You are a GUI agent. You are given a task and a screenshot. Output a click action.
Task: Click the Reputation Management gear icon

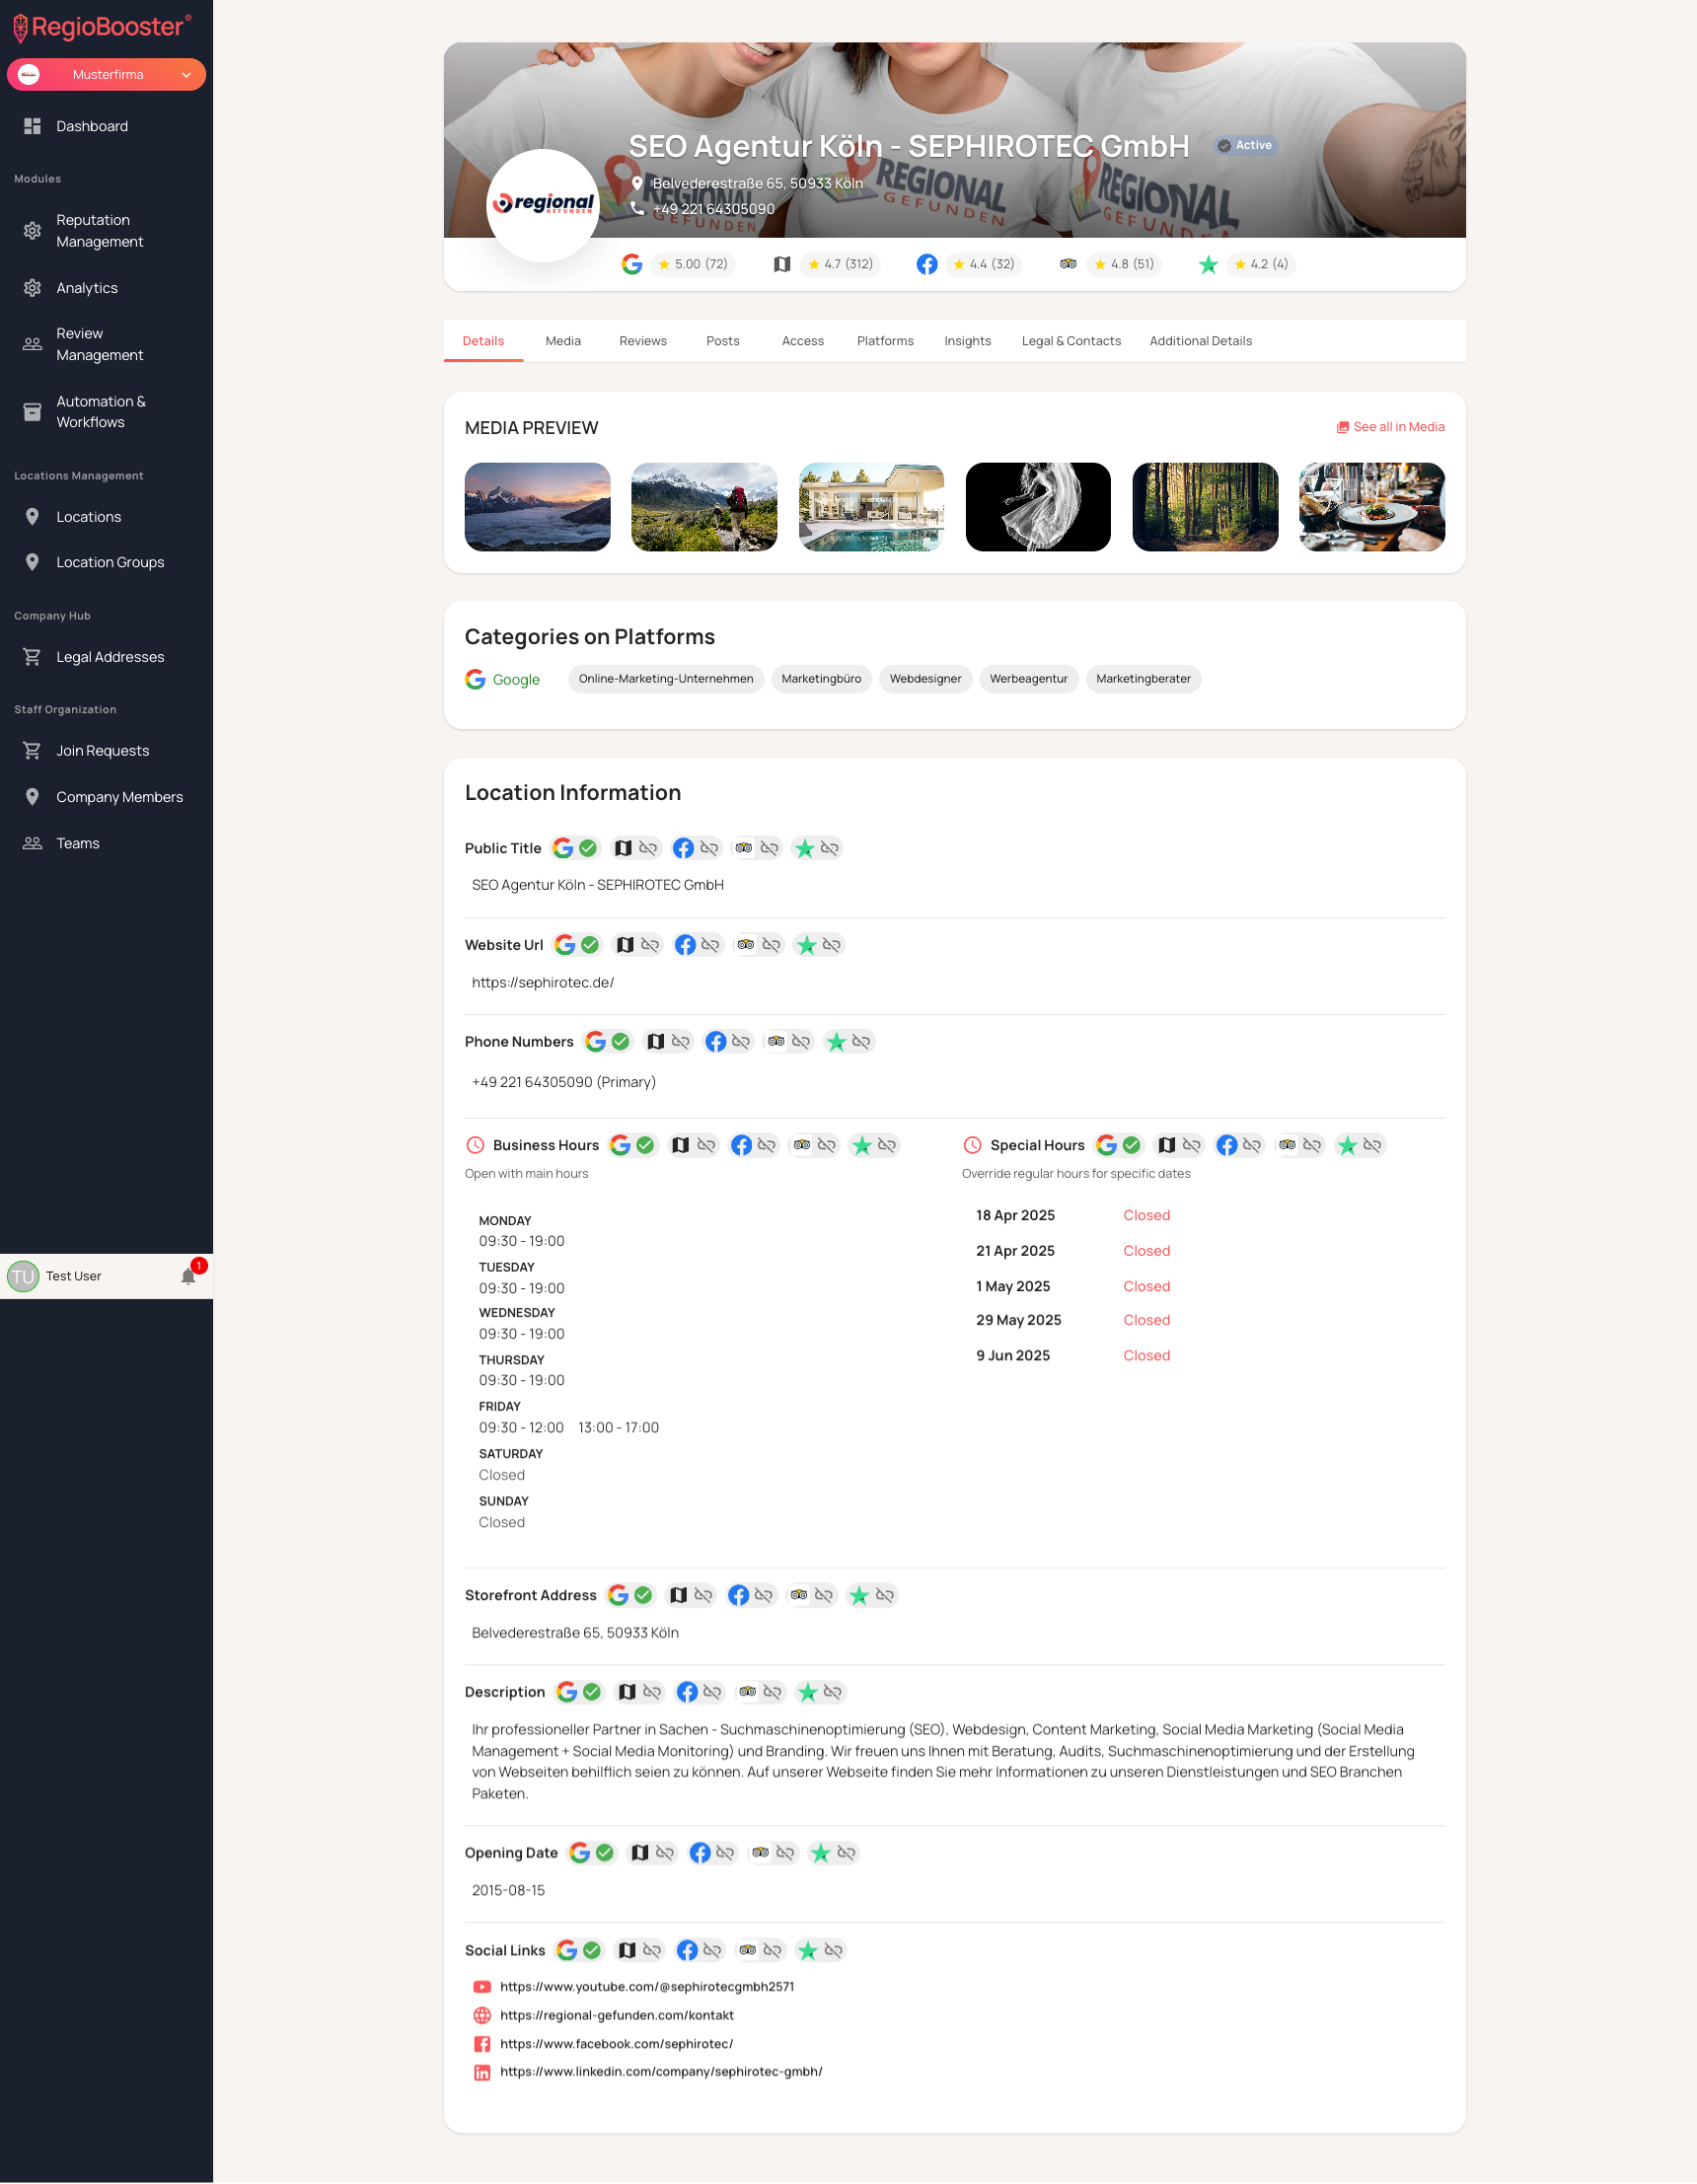[x=32, y=231]
